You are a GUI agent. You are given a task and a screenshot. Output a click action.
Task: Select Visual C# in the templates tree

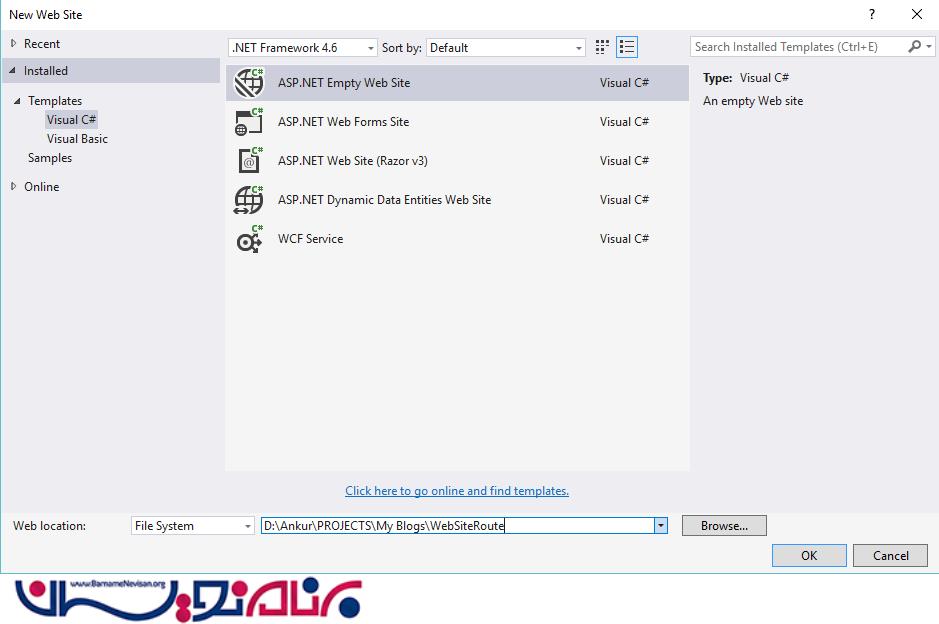(x=71, y=120)
